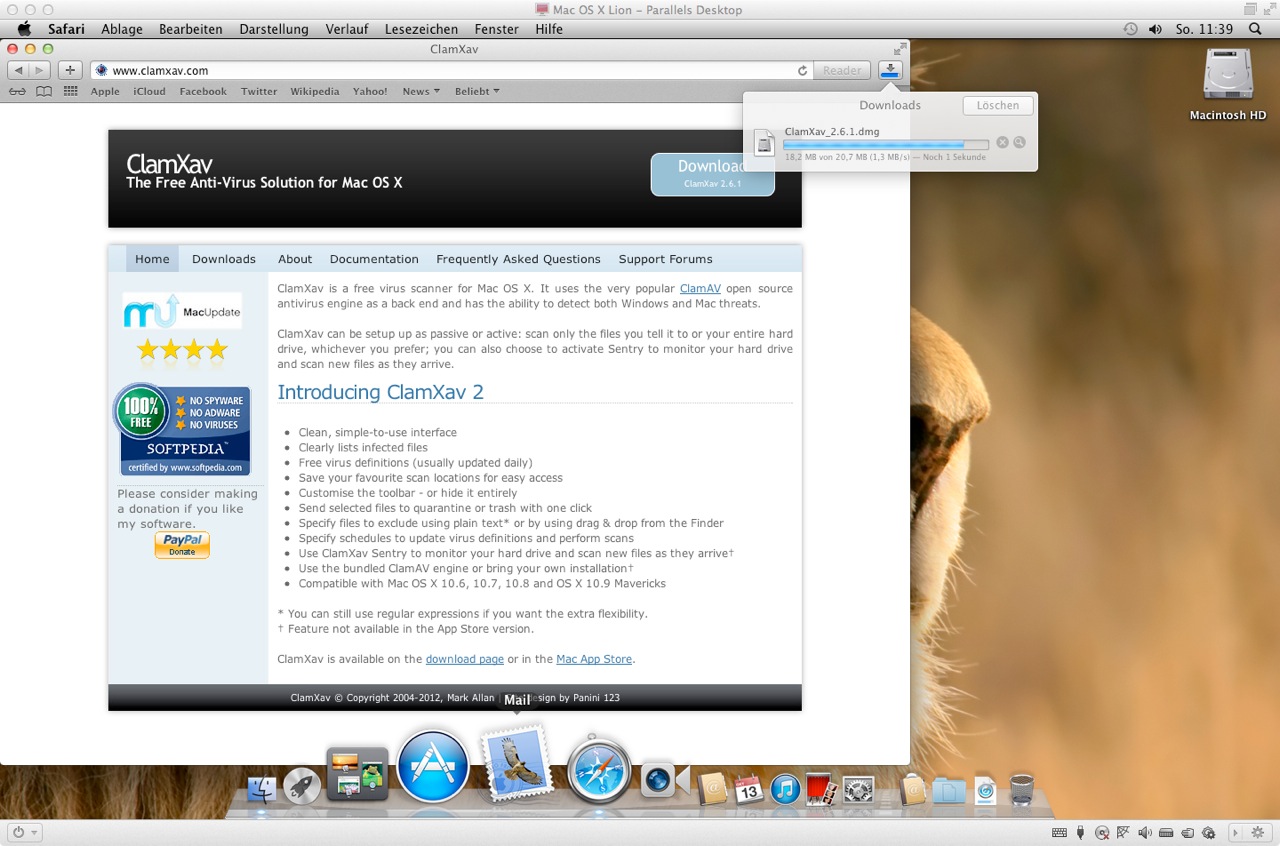Open Top Sites grid icon
The image size is (1280, 846).
tap(70, 91)
